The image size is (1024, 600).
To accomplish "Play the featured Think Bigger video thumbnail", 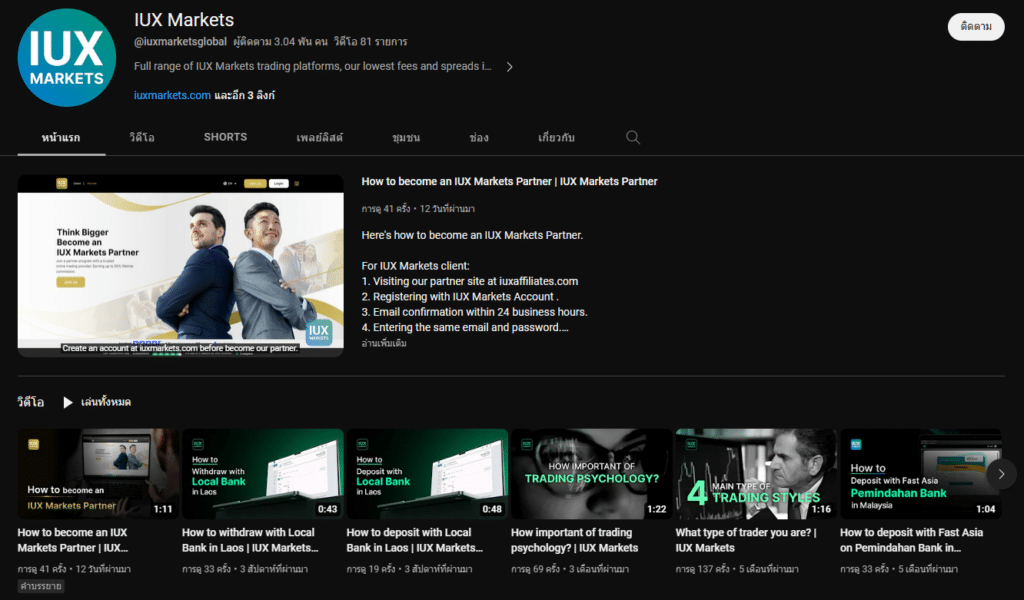I will tap(180, 266).
